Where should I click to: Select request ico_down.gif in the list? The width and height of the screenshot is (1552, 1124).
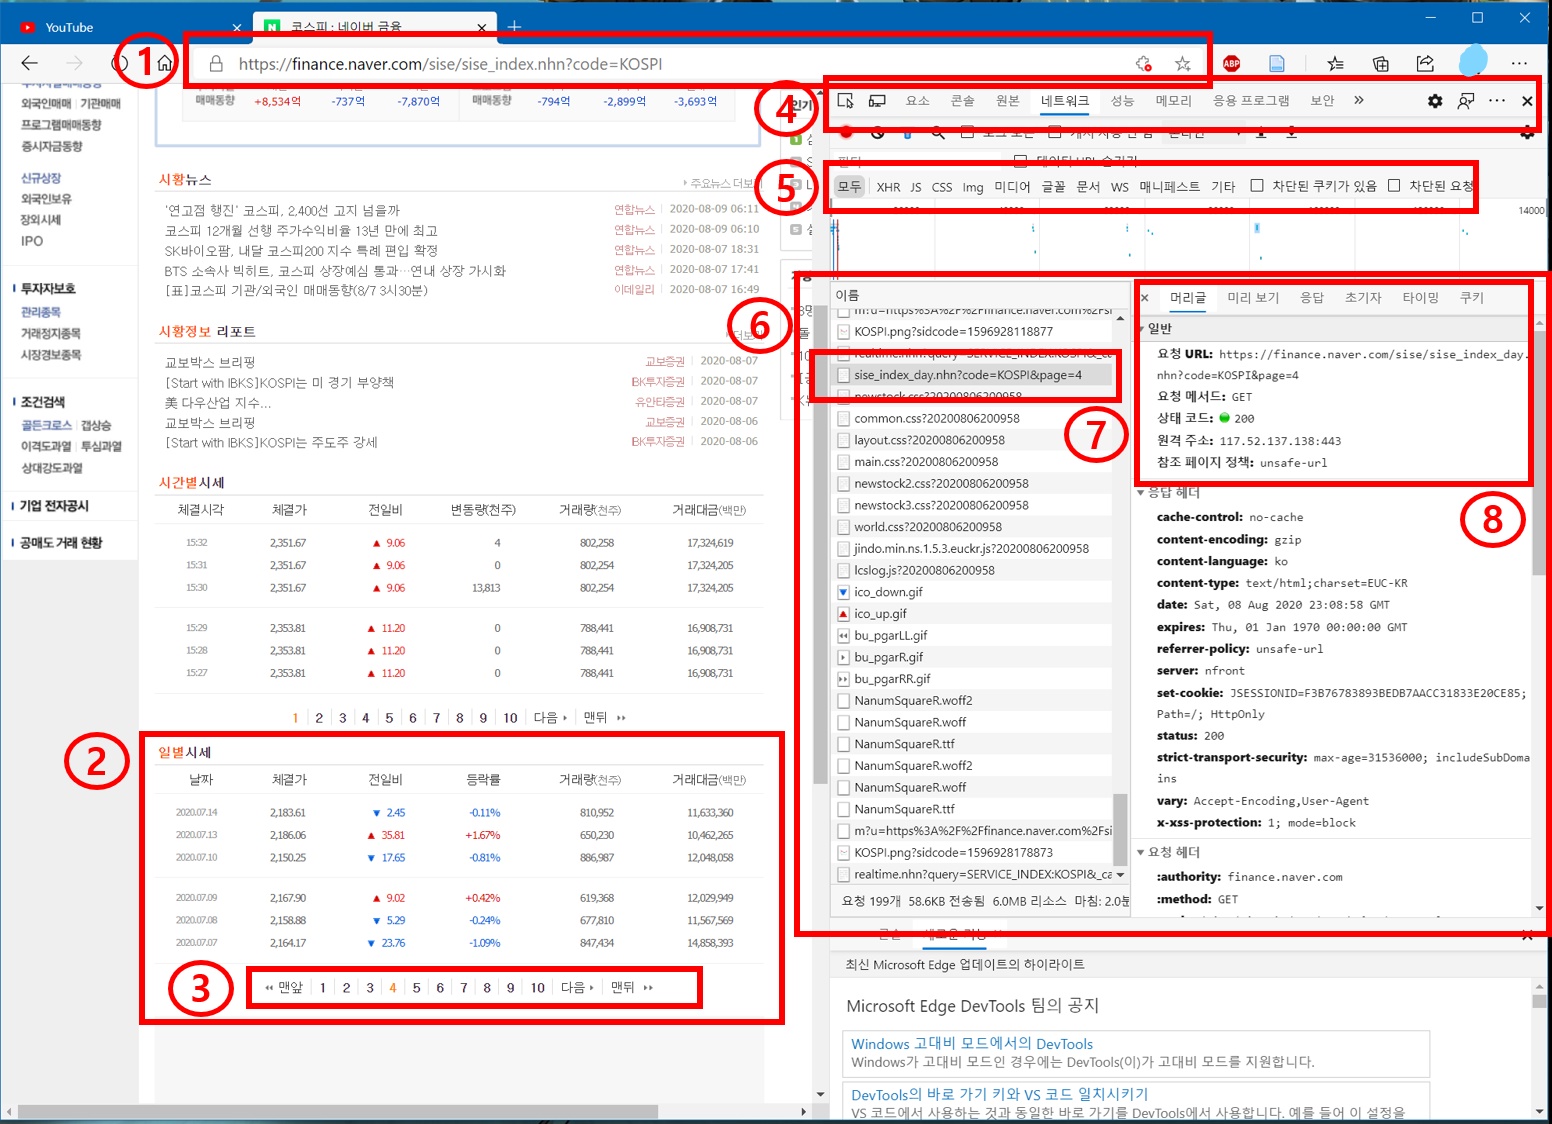973,592
